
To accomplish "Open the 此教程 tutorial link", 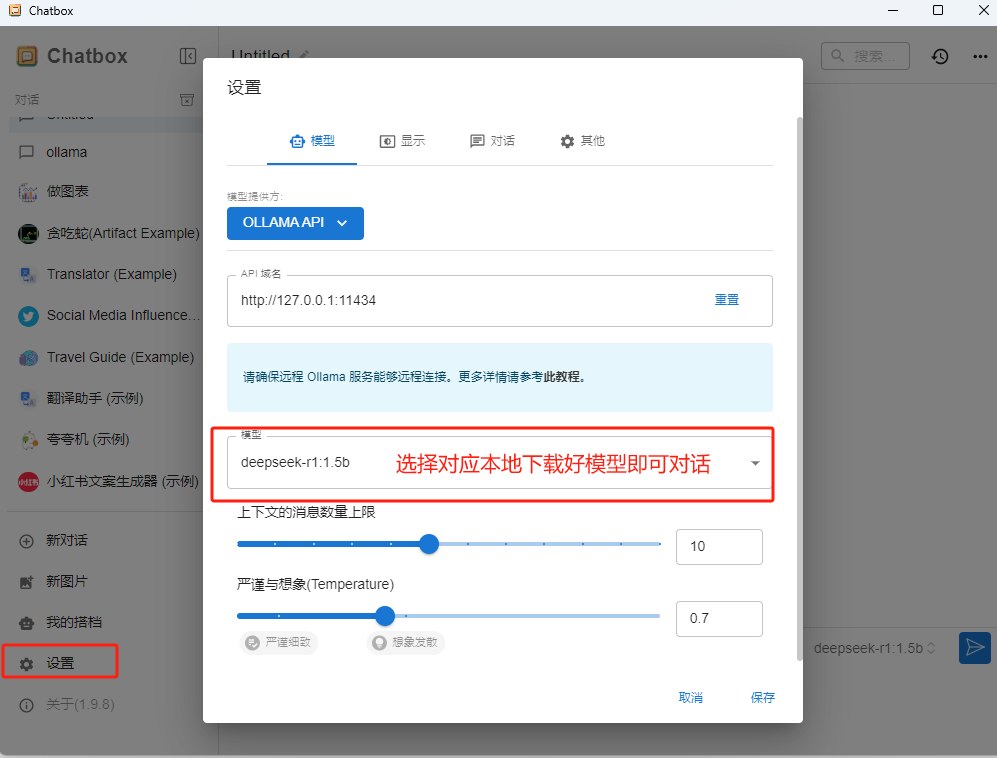I will click(x=561, y=377).
